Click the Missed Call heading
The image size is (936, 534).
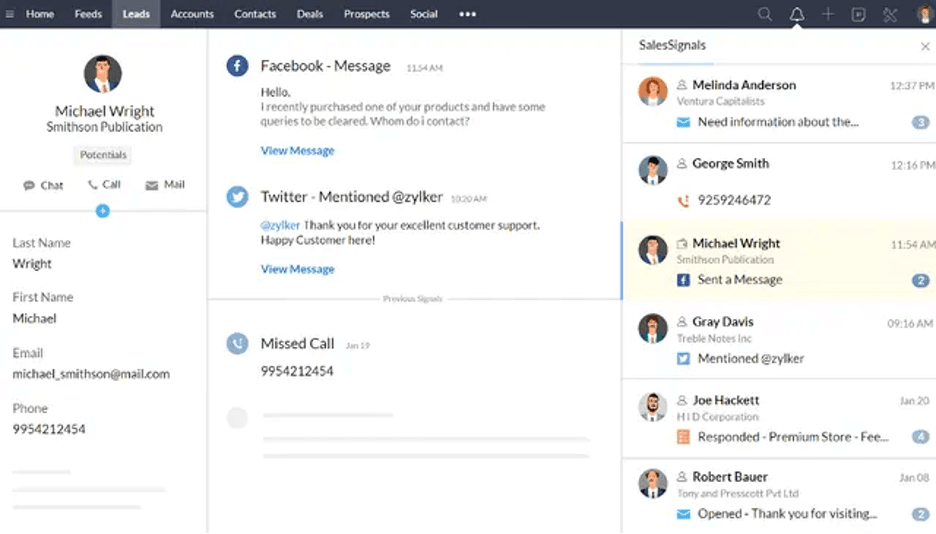point(297,344)
